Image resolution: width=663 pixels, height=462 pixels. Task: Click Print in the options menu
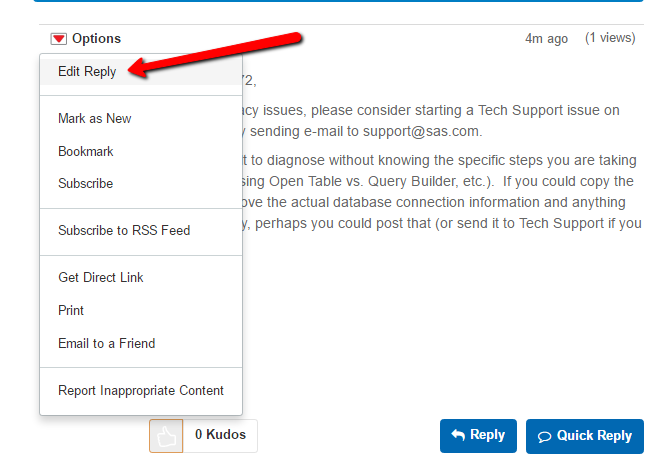pos(71,311)
